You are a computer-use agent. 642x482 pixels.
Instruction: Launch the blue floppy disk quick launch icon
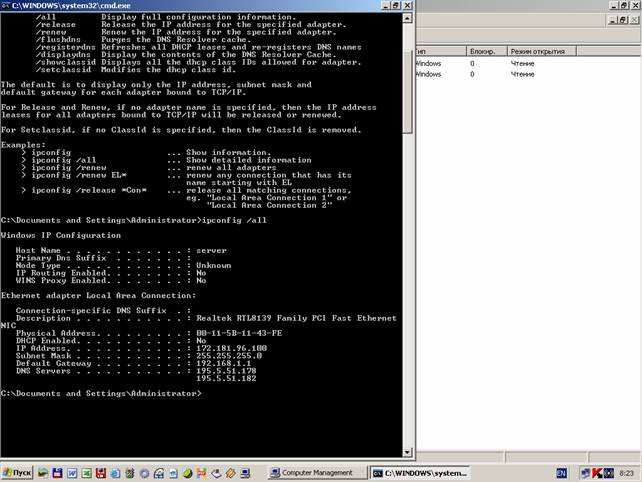click(x=57, y=473)
